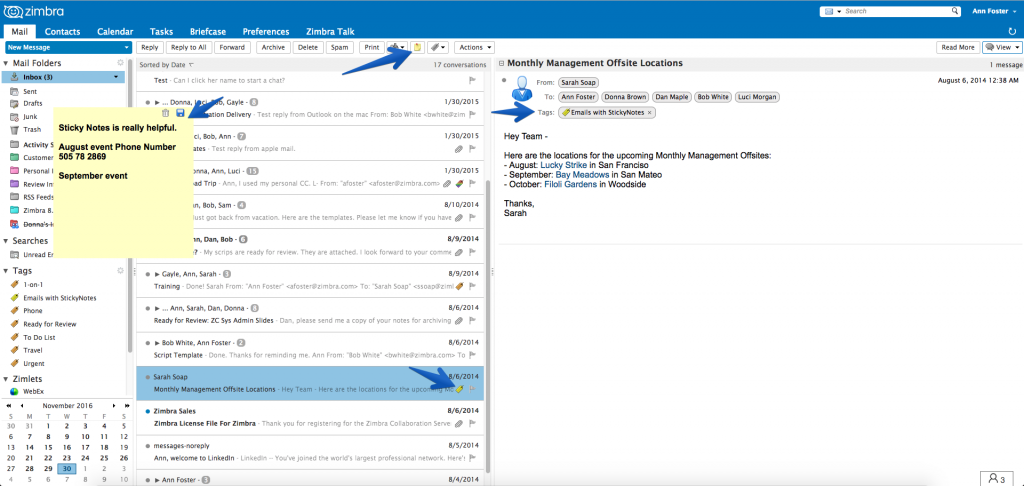The image size is (1024, 486).
Task: Select November 30 in mini calendar
Action: click(67, 468)
